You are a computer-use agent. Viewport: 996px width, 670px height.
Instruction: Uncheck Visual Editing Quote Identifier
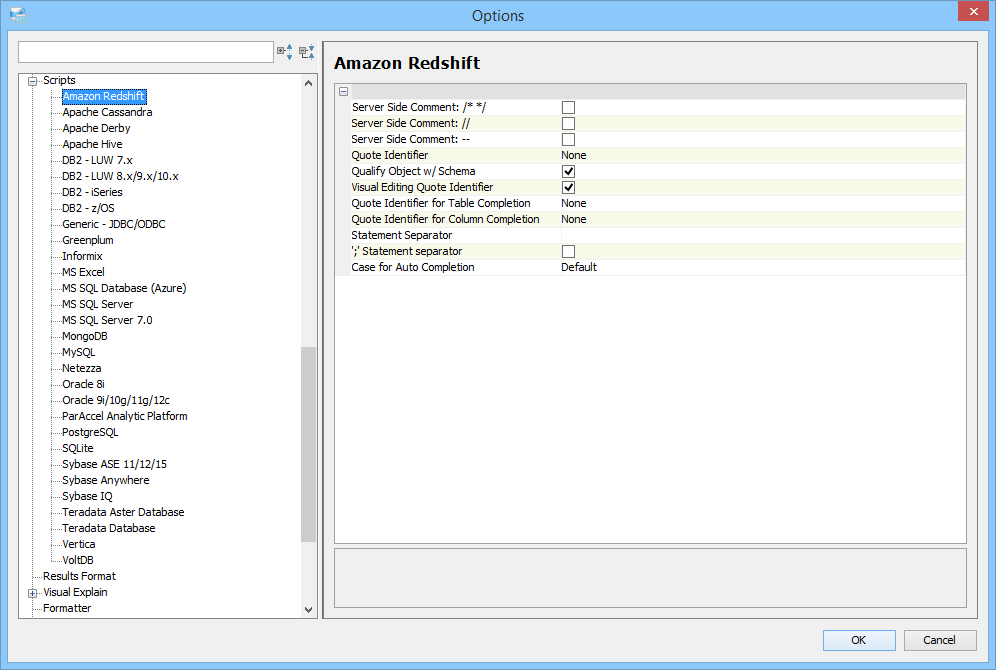pos(569,187)
